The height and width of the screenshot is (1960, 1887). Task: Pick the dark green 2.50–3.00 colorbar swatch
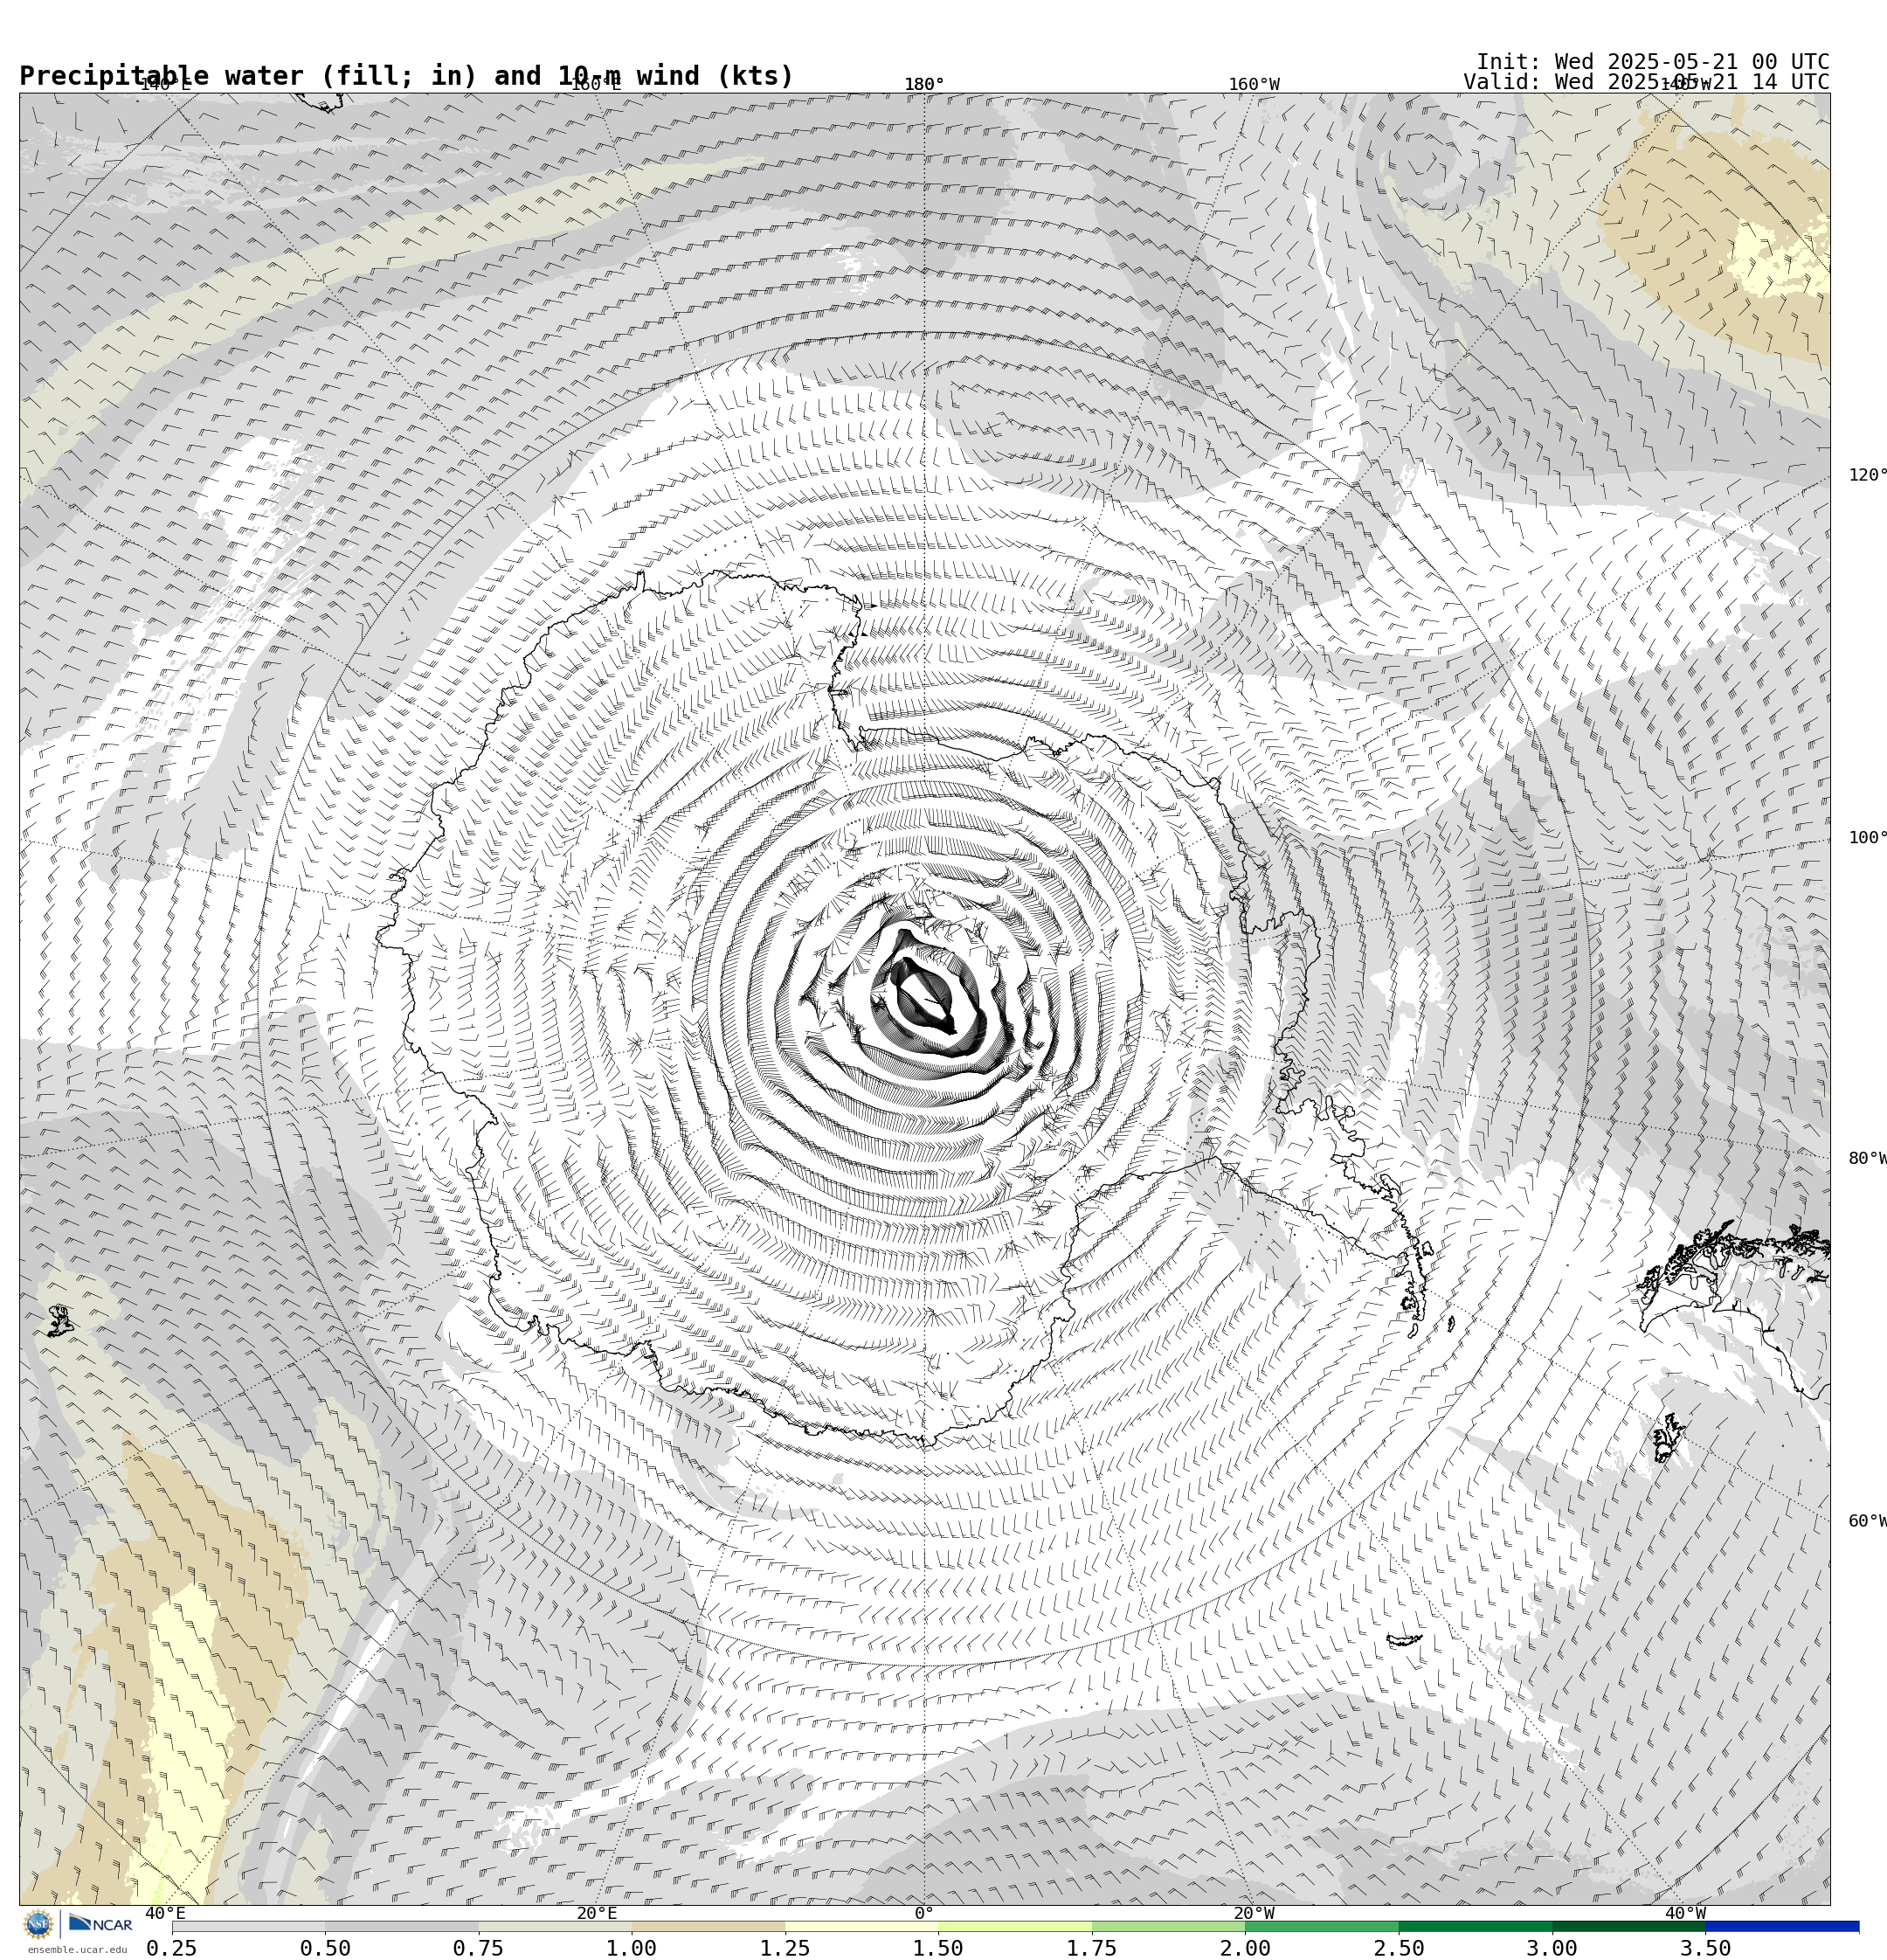[1476, 1926]
